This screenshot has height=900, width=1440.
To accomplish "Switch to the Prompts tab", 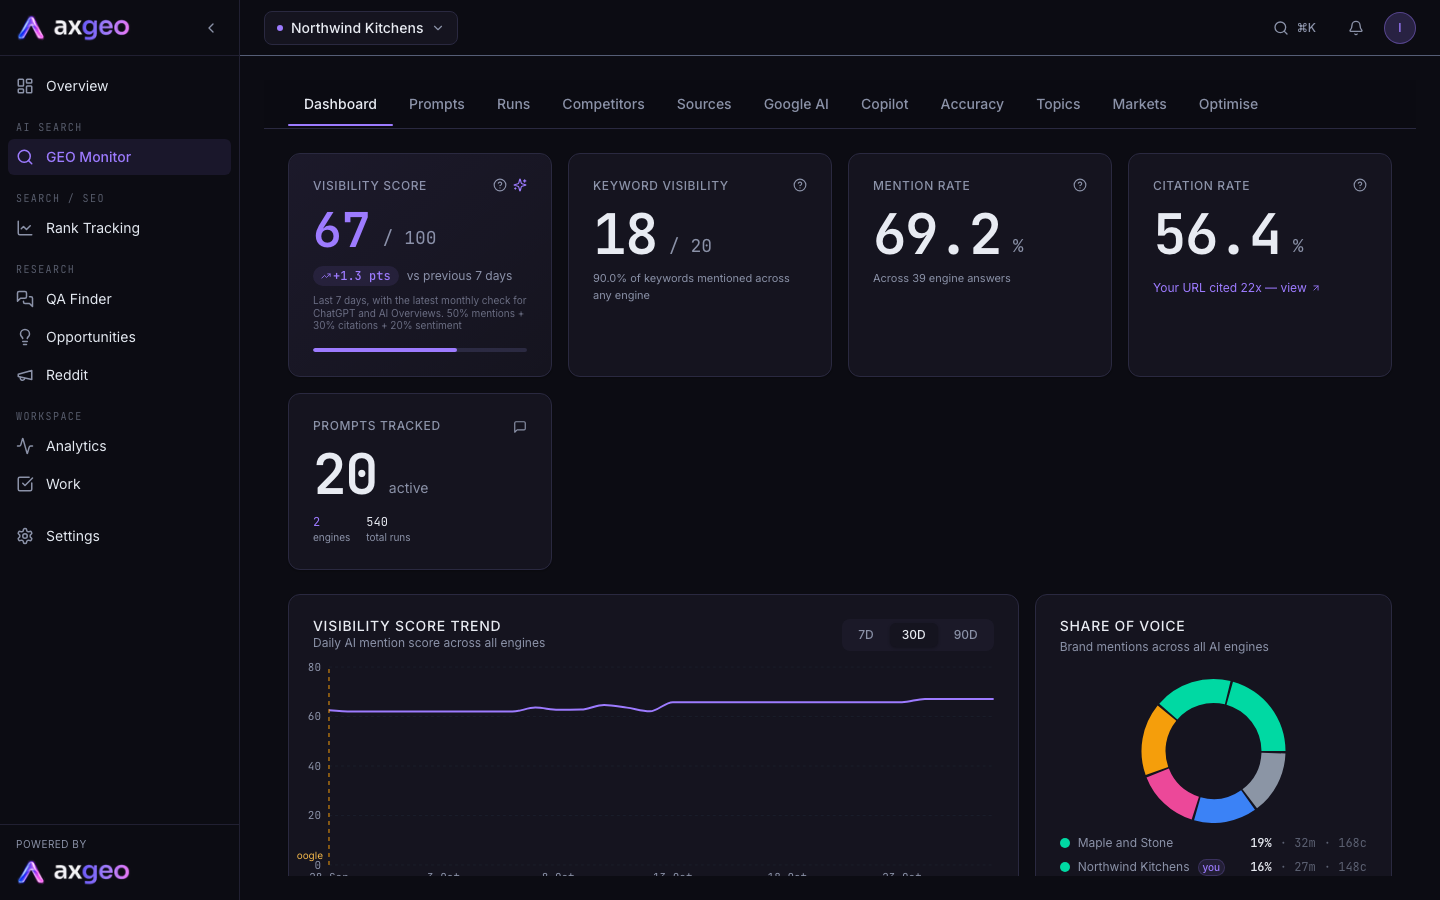I will [437, 104].
